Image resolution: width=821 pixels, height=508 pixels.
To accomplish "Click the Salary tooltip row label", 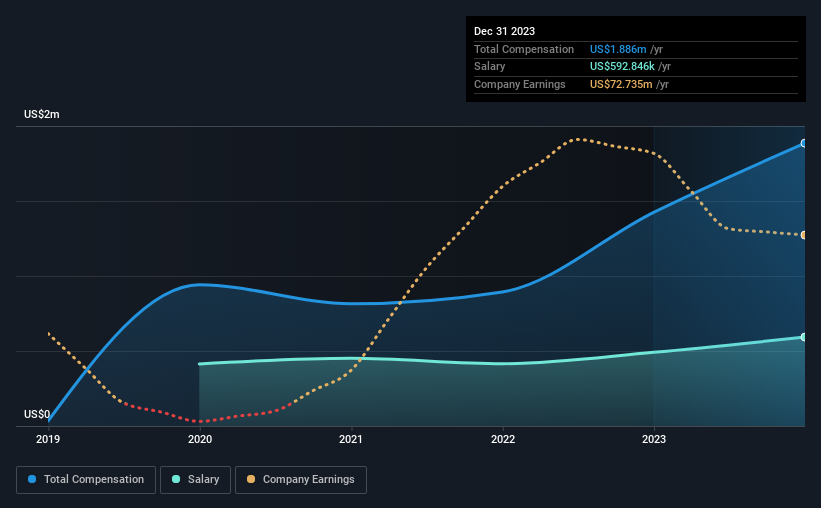I will pyautogui.click(x=490, y=67).
